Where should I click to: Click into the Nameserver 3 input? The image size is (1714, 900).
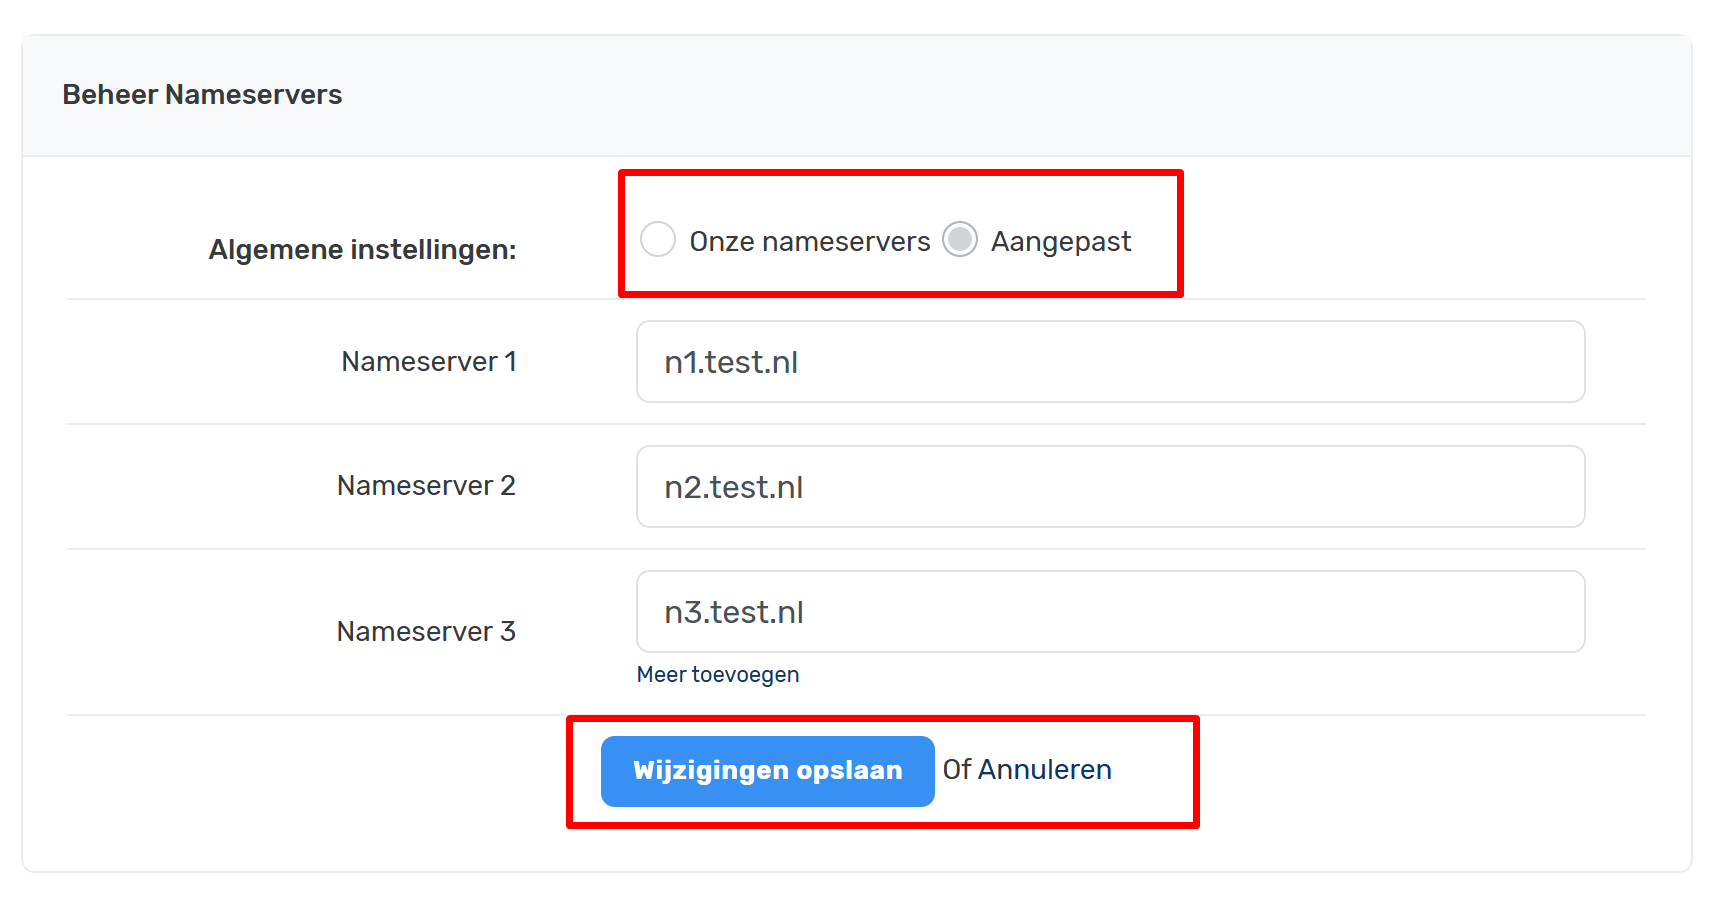(1110, 612)
